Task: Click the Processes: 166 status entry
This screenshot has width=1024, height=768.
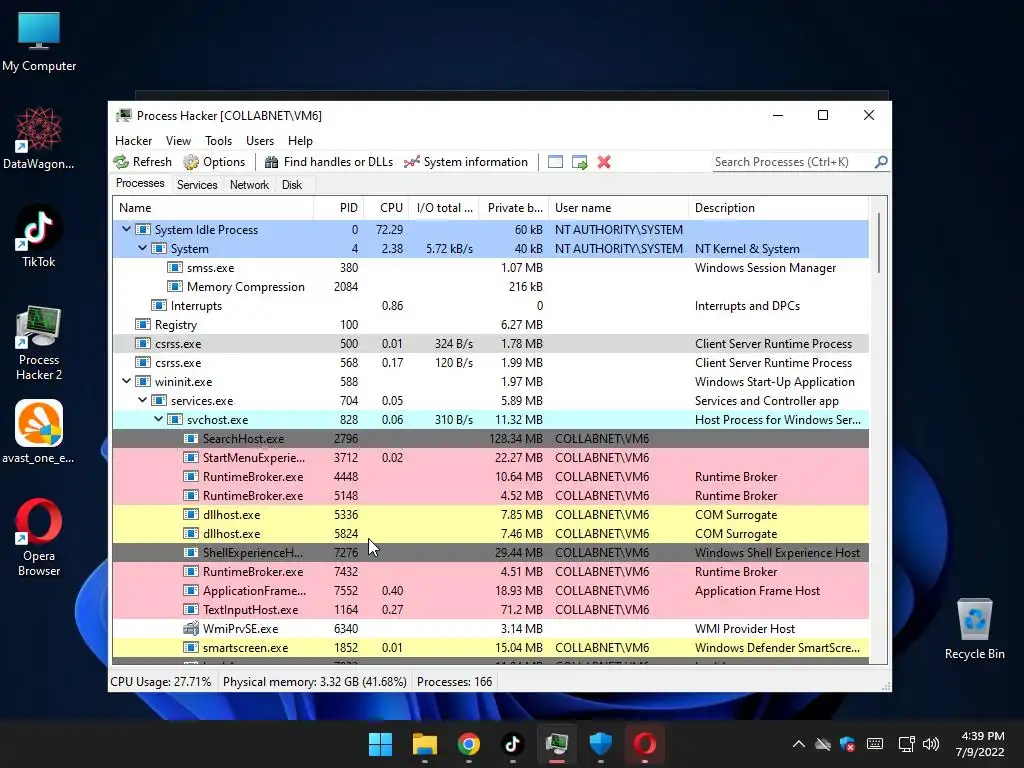Action: [x=455, y=682]
